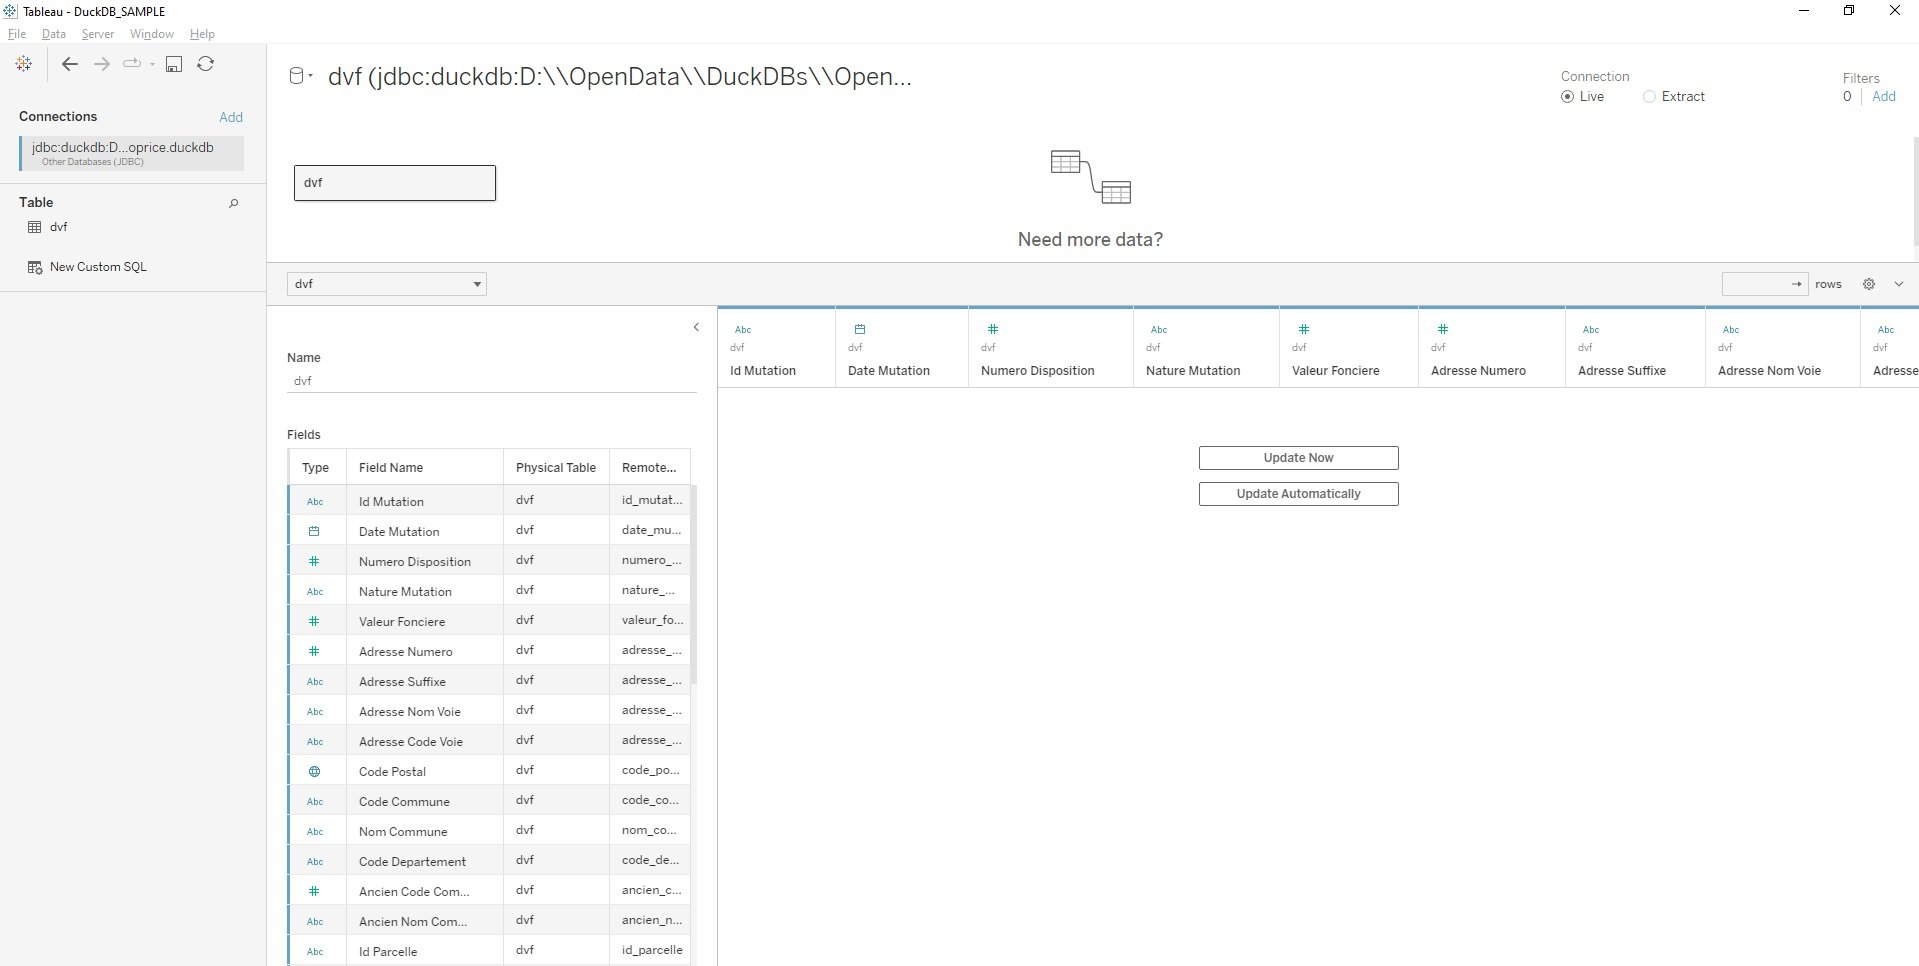Save workbook with the disk icon
The height and width of the screenshot is (966, 1919).
(x=174, y=64)
